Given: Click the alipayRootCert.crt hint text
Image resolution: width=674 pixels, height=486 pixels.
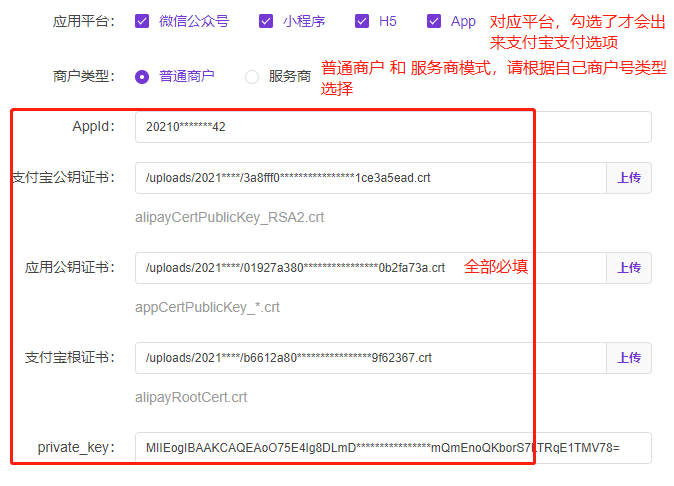Looking at the screenshot, I should [x=191, y=397].
